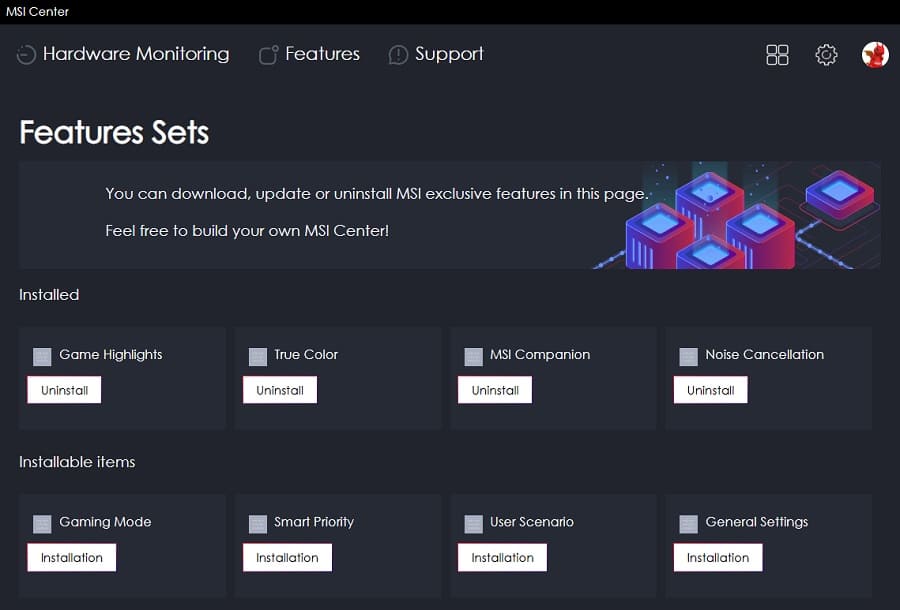Open the grid apps view icon
Viewport: 900px width, 610px height.
[777, 55]
